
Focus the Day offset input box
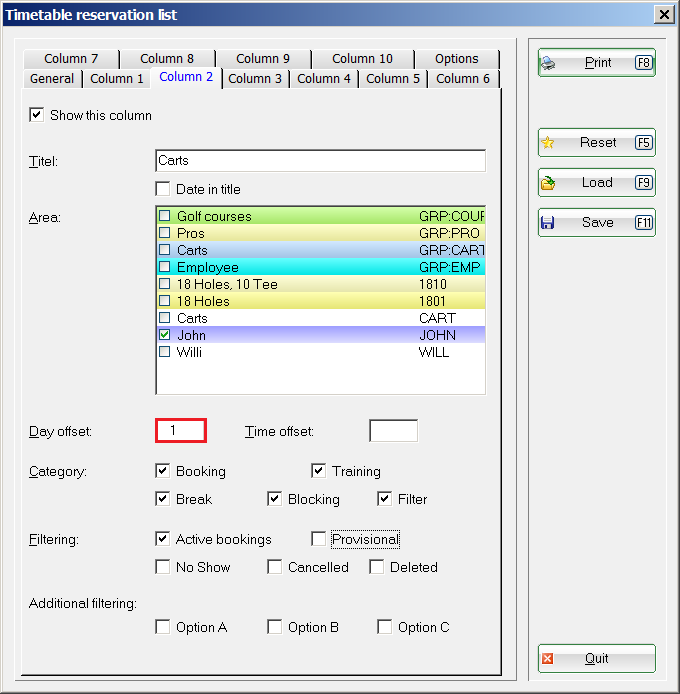pyautogui.click(x=181, y=431)
